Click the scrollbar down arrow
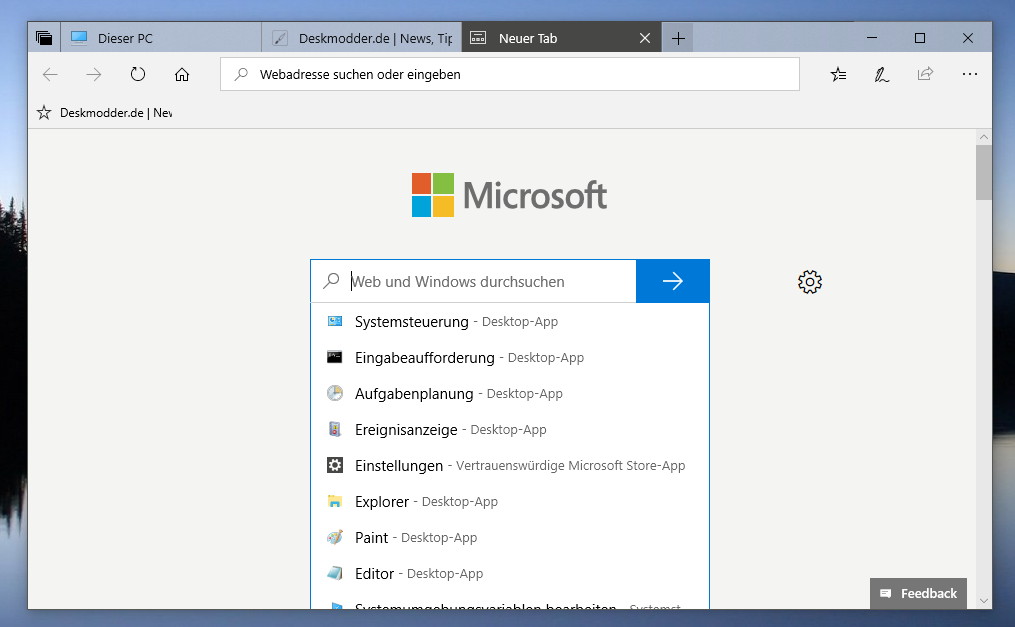This screenshot has width=1015, height=627. click(984, 600)
